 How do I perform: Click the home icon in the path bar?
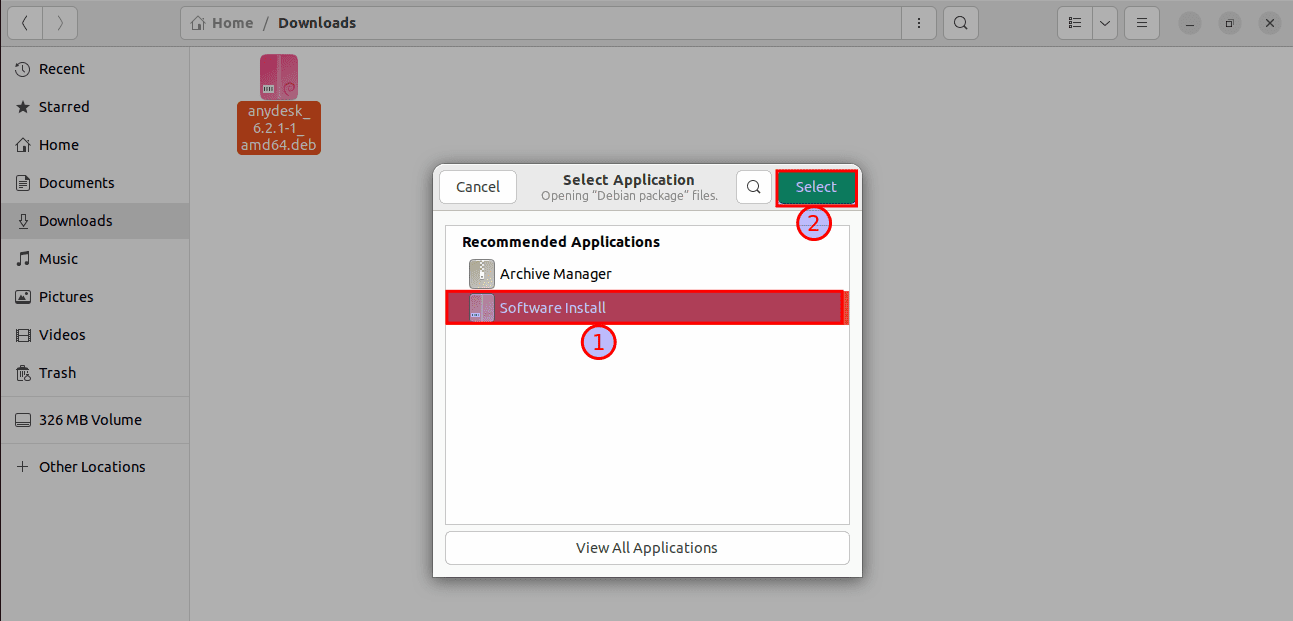[x=199, y=23]
